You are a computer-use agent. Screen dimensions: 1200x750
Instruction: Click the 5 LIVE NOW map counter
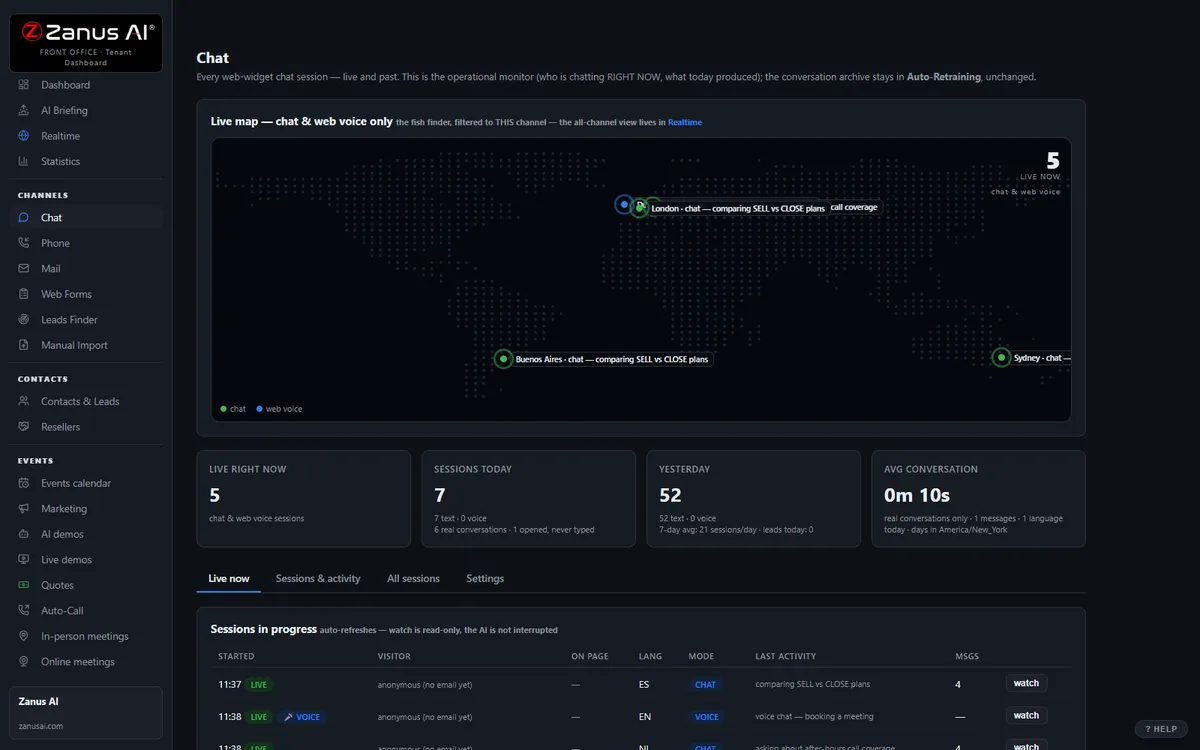click(1040, 166)
